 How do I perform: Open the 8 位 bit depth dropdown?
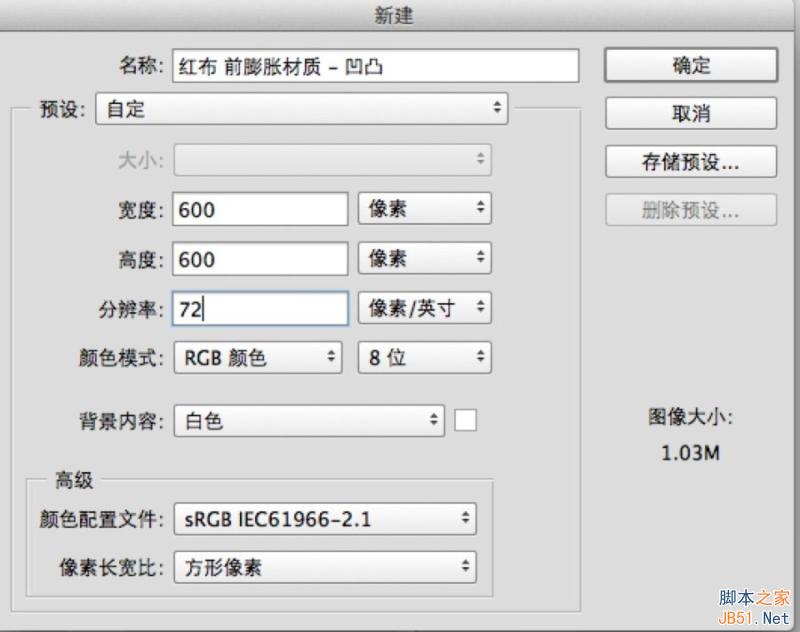(x=424, y=358)
